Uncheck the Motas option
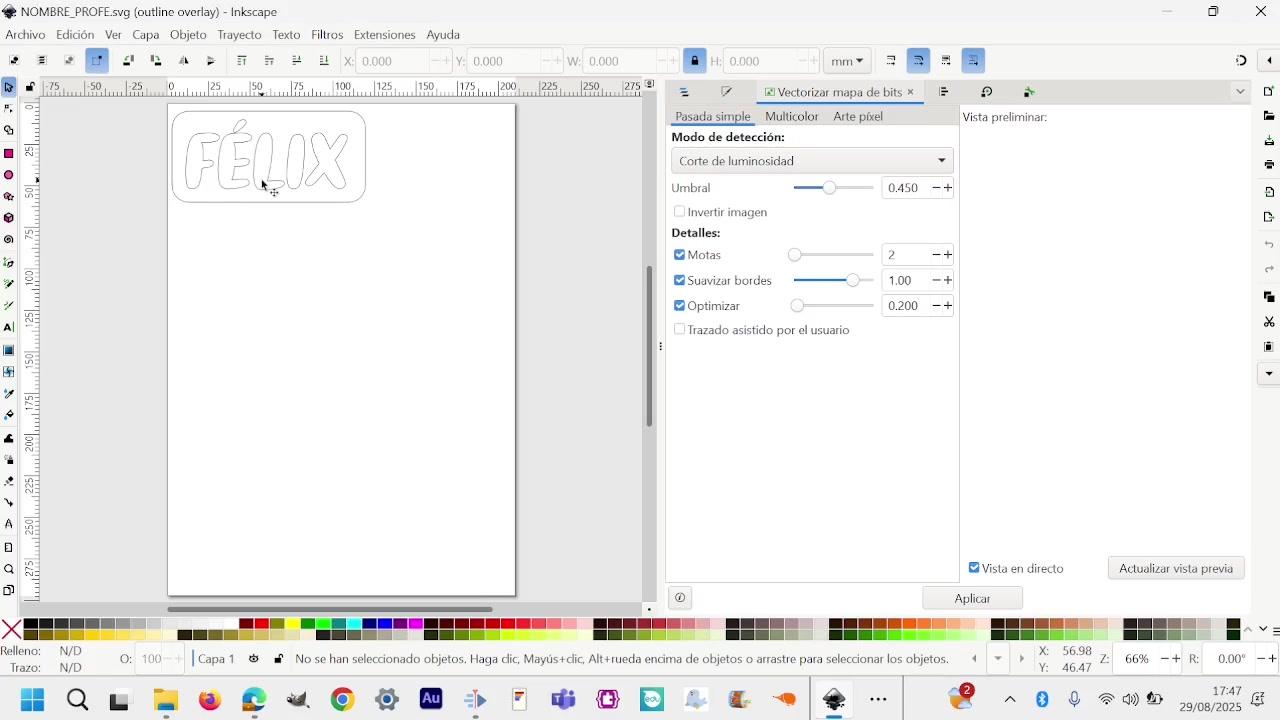Image resolution: width=1280 pixels, height=720 pixels. click(x=680, y=255)
